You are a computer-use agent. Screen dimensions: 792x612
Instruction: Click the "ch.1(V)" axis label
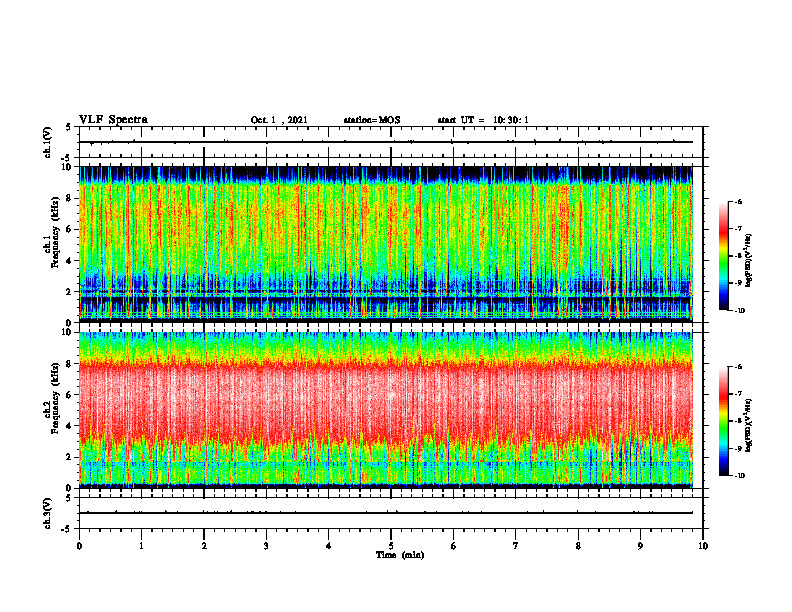(x=48, y=141)
